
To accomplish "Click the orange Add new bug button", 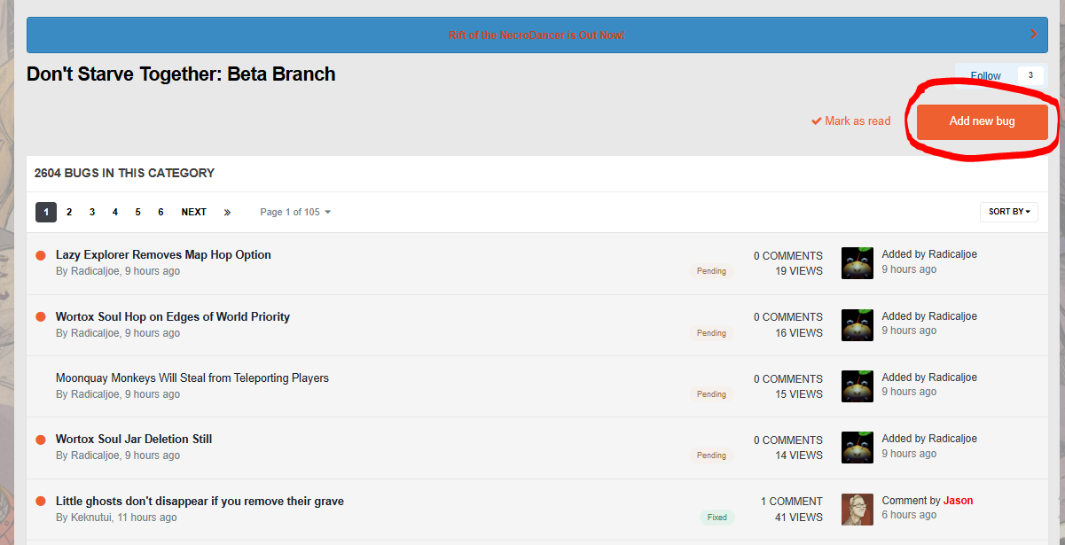I will coord(982,122).
